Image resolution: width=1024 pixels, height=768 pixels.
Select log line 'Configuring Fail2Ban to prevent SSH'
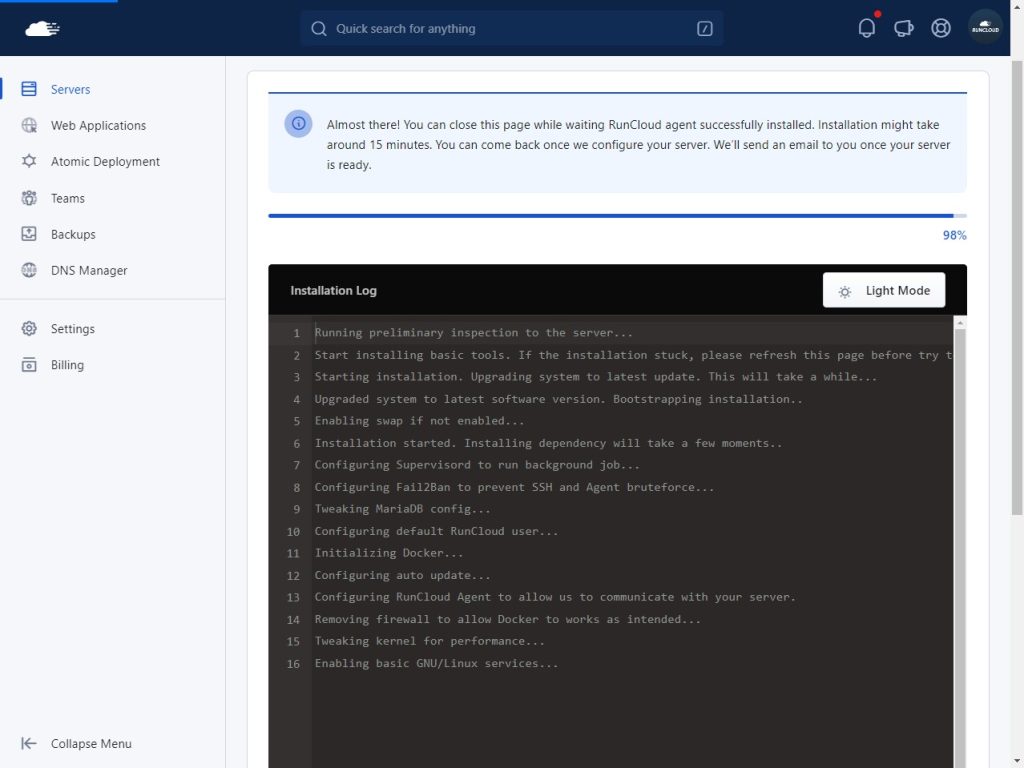pos(514,487)
